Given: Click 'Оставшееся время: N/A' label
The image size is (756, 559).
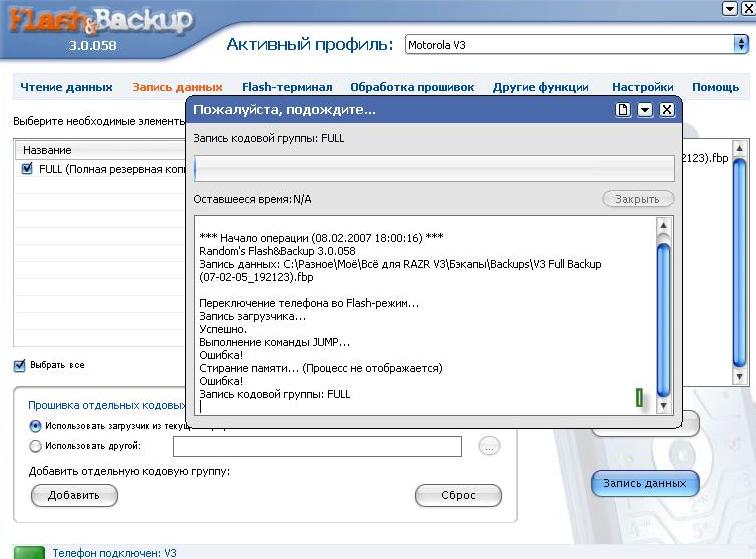Looking at the screenshot, I should [252, 199].
